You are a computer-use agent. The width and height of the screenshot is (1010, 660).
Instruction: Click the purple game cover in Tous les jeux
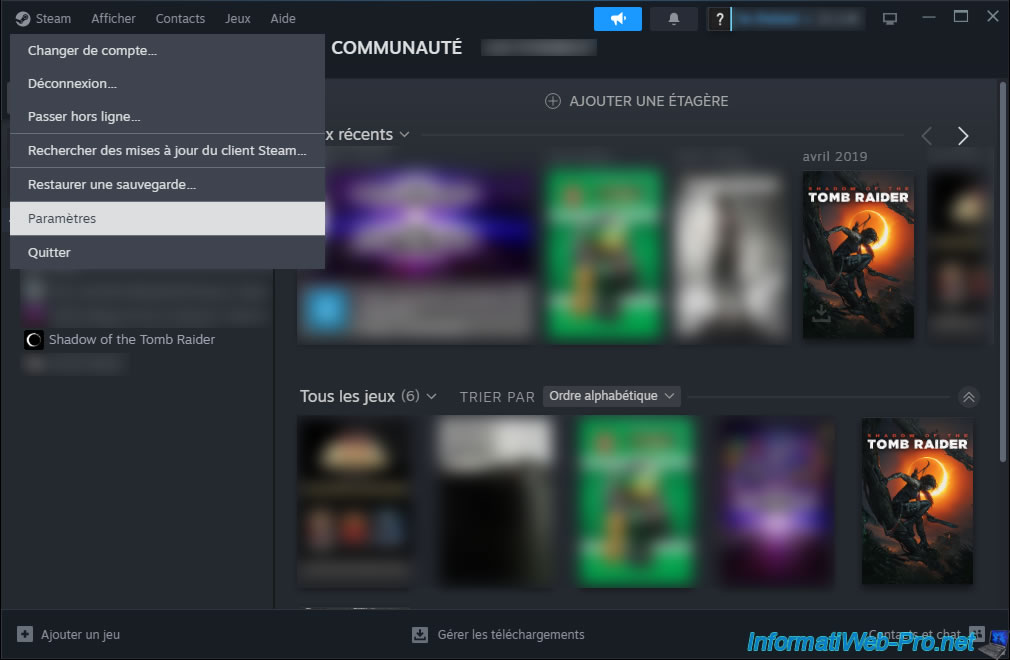[776, 501]
